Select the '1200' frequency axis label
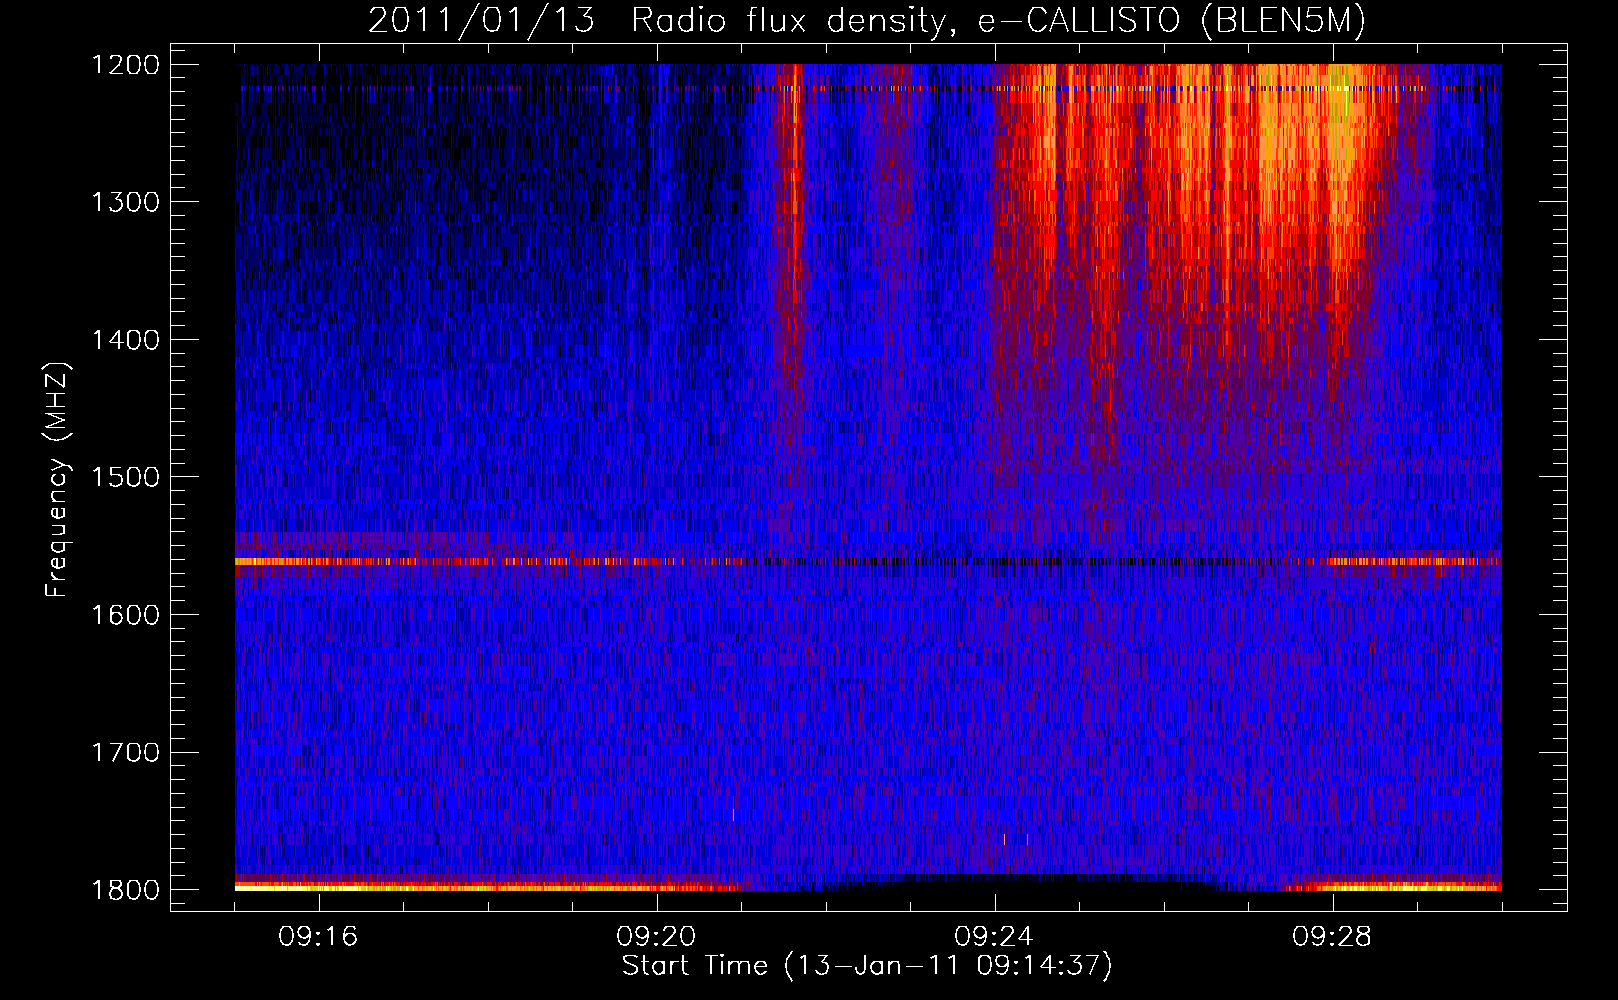1618x1000 pixels. click(126, 65)
